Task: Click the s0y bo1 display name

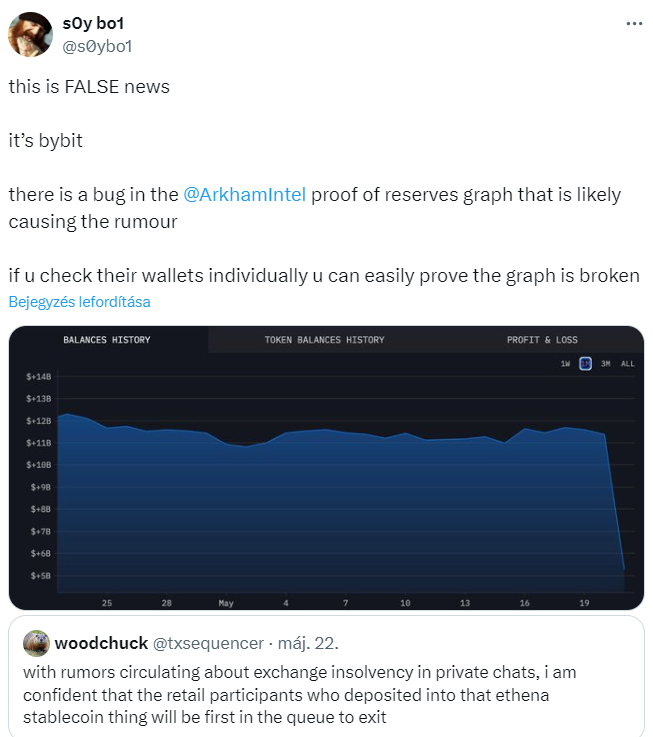Action: [x=93, y=23]
